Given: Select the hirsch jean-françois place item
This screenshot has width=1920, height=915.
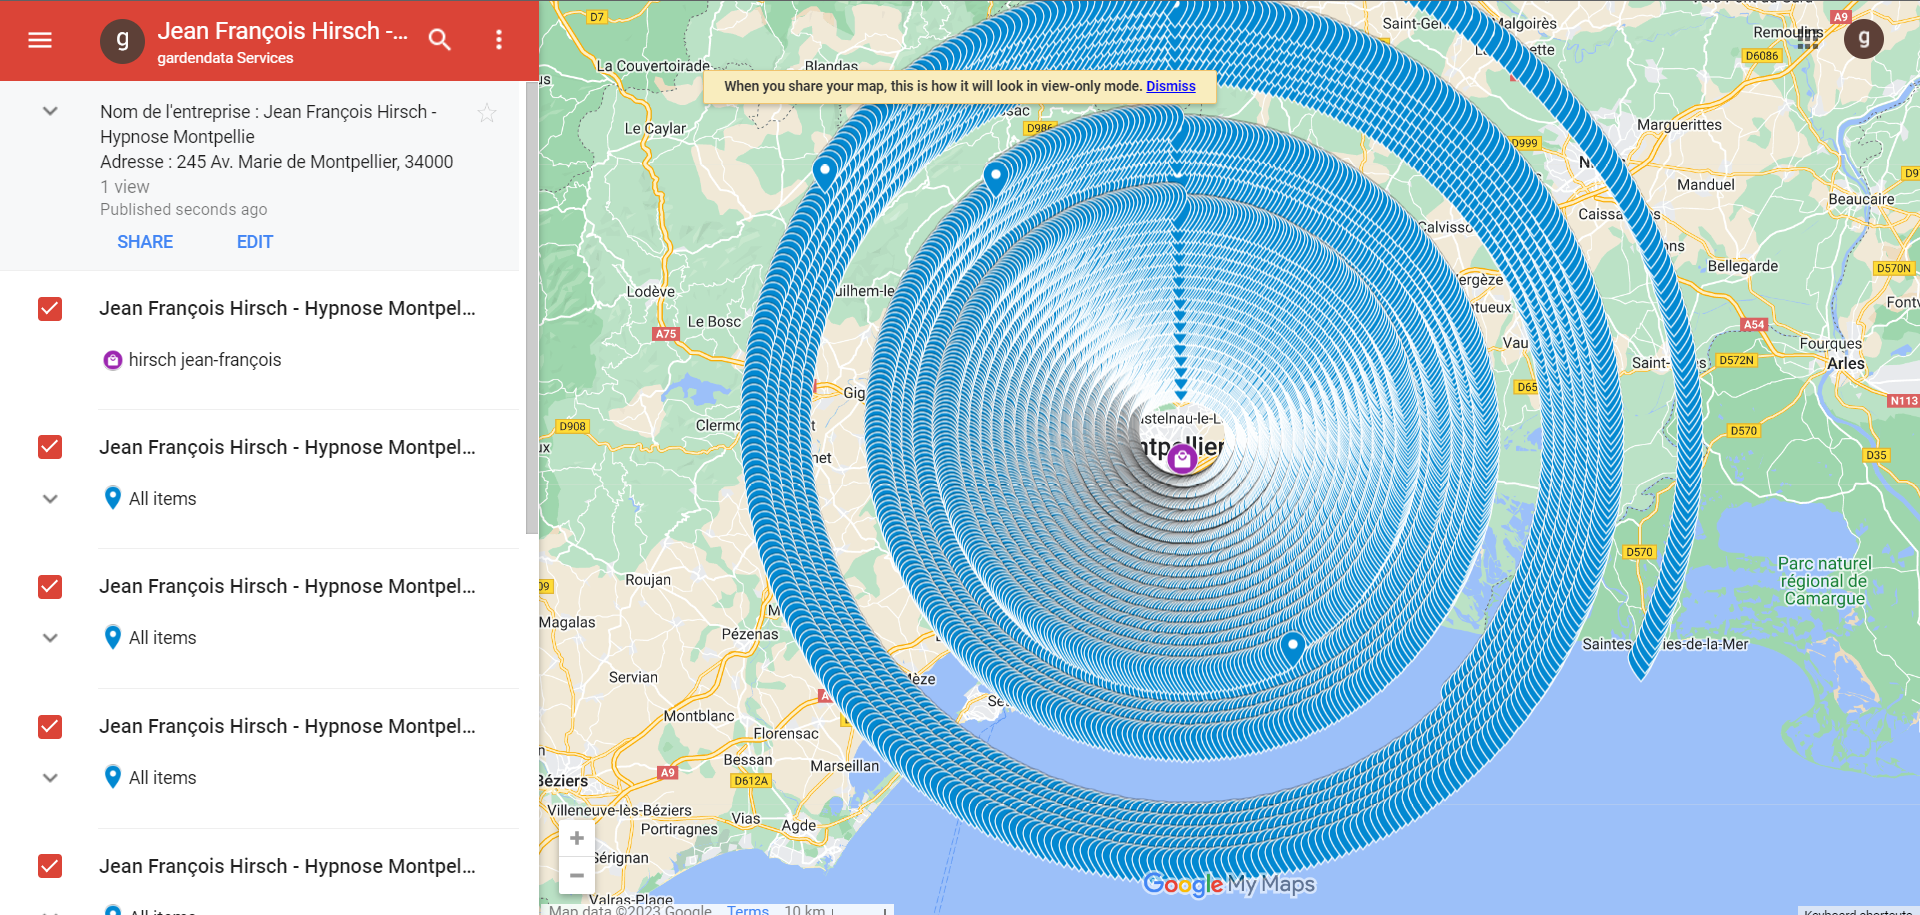Looking at the screenshot, I should [205, 360].
